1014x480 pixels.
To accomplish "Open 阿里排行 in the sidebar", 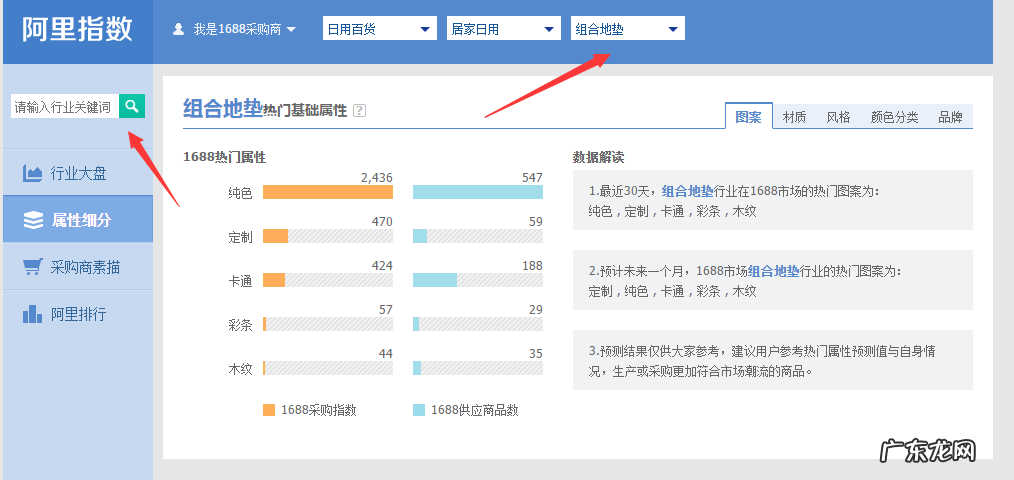I will point(78,314).
